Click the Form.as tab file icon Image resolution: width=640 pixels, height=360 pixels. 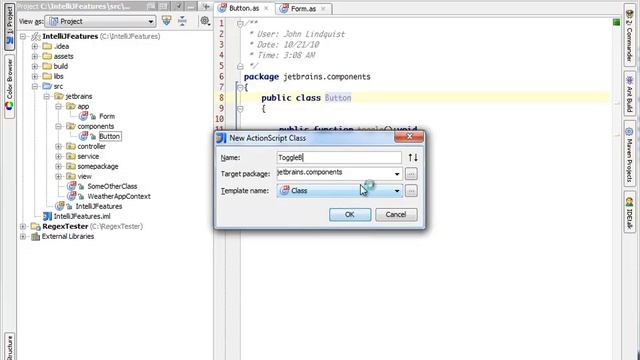coord(284,9)
